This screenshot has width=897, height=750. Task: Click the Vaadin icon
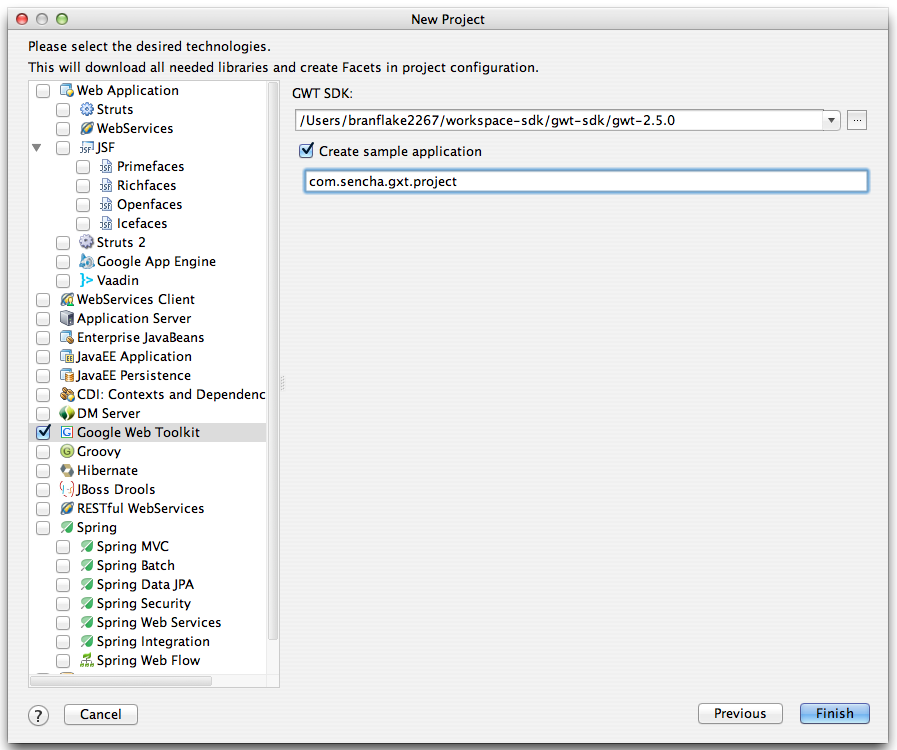click(86, 280)
